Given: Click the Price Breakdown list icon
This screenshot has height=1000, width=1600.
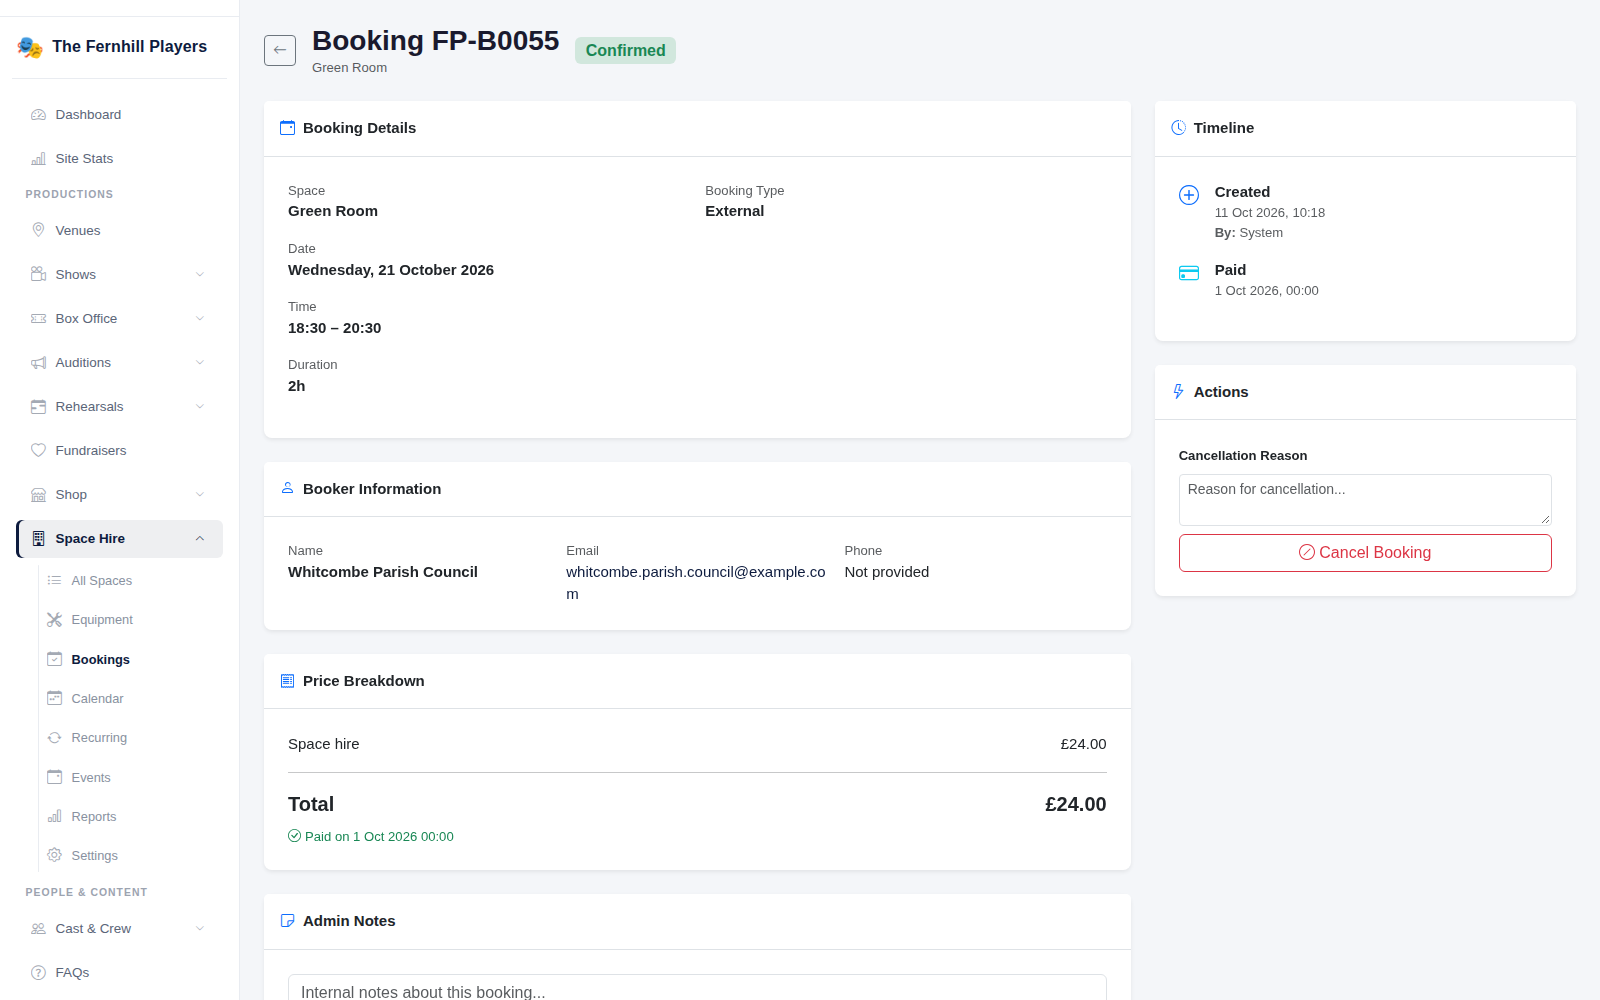Looking at the screenshot, I should (x=287, y=681).
